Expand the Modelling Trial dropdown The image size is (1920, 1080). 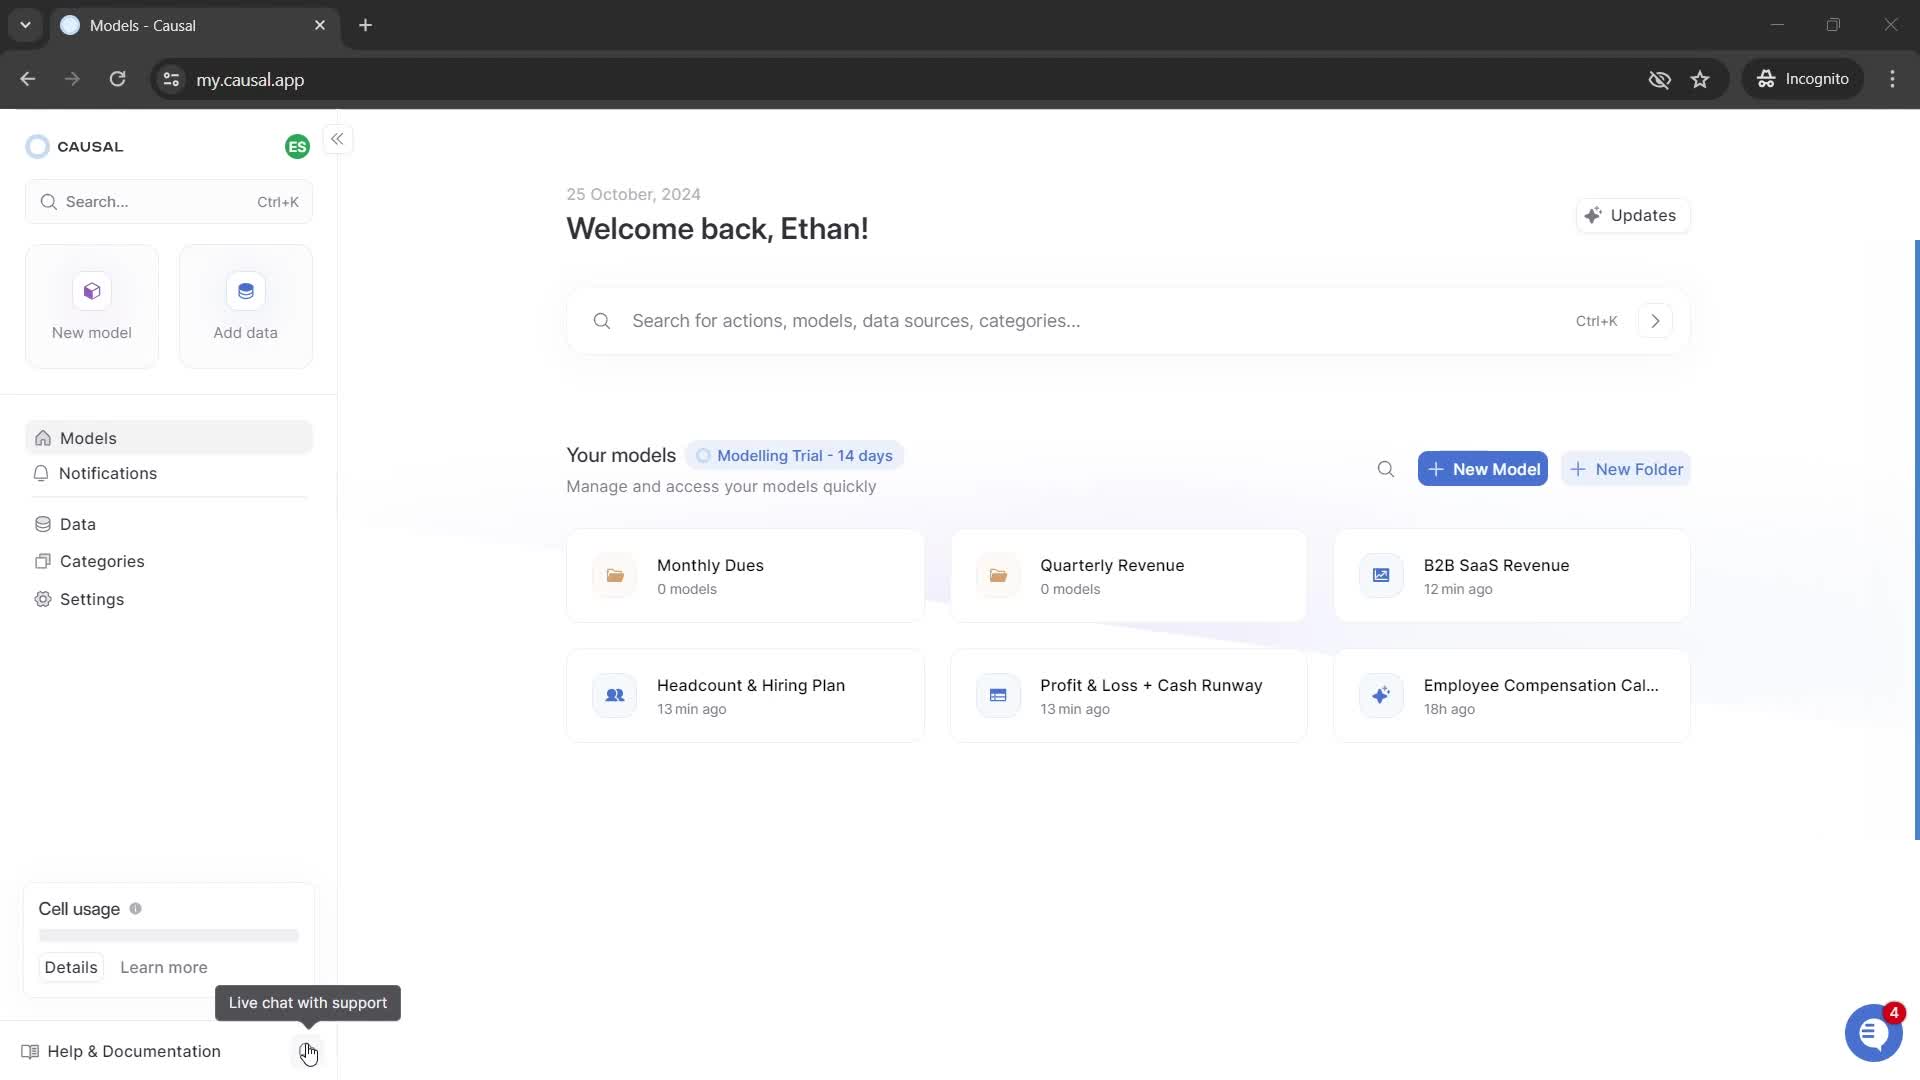793,455
